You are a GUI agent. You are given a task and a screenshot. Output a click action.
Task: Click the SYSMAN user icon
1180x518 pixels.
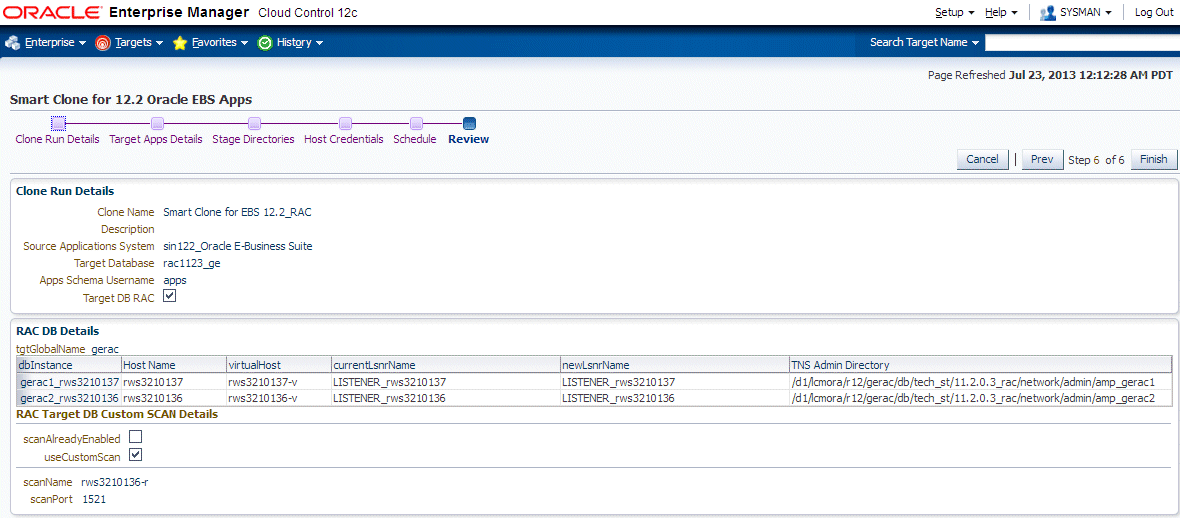[x=1048, y=13]
